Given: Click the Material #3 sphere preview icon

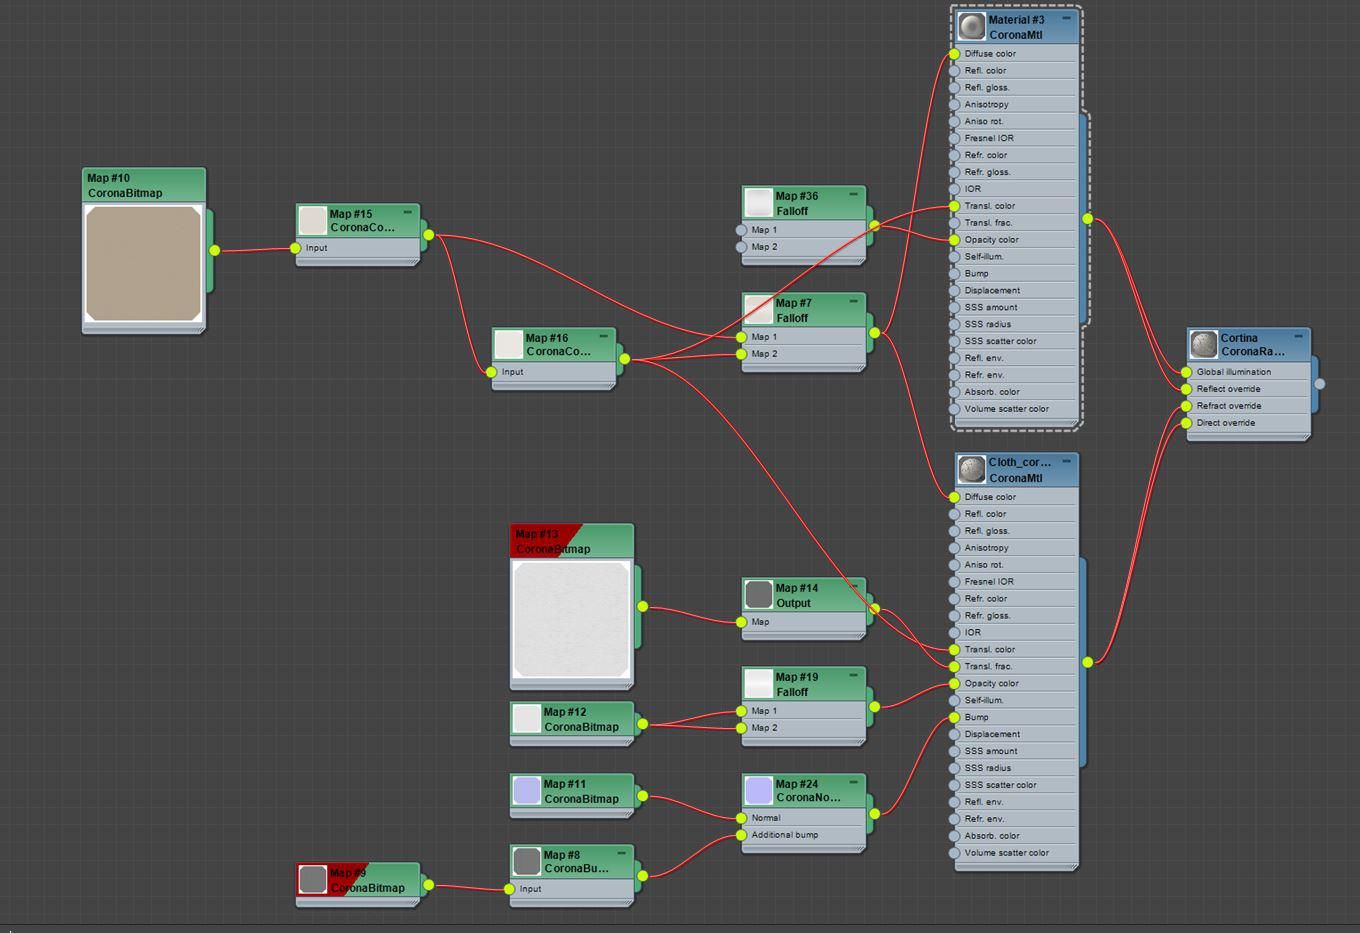Looking at the screenshot, I should point(972,27).
